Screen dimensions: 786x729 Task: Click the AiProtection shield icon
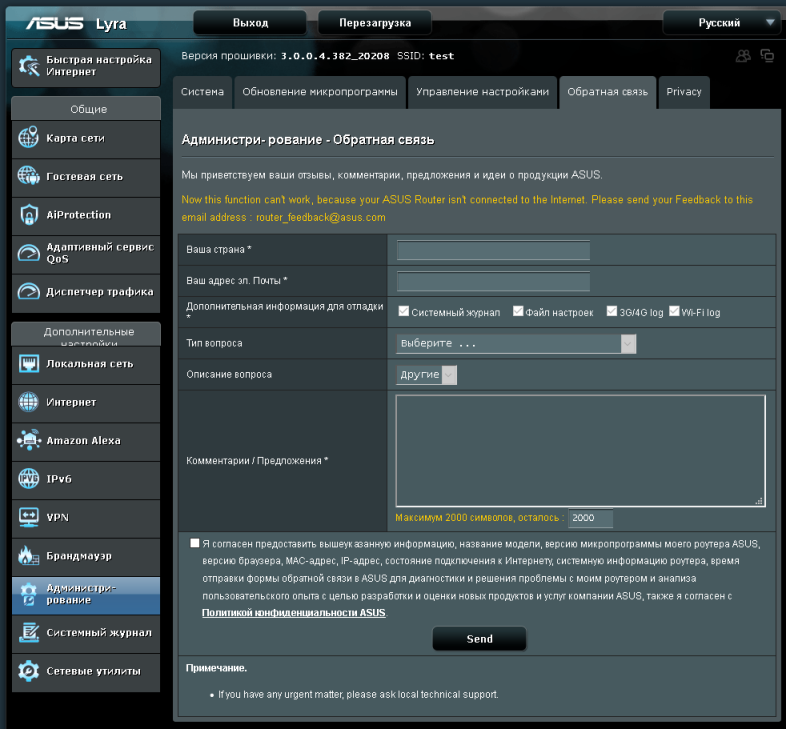click(x=29, y=215)
